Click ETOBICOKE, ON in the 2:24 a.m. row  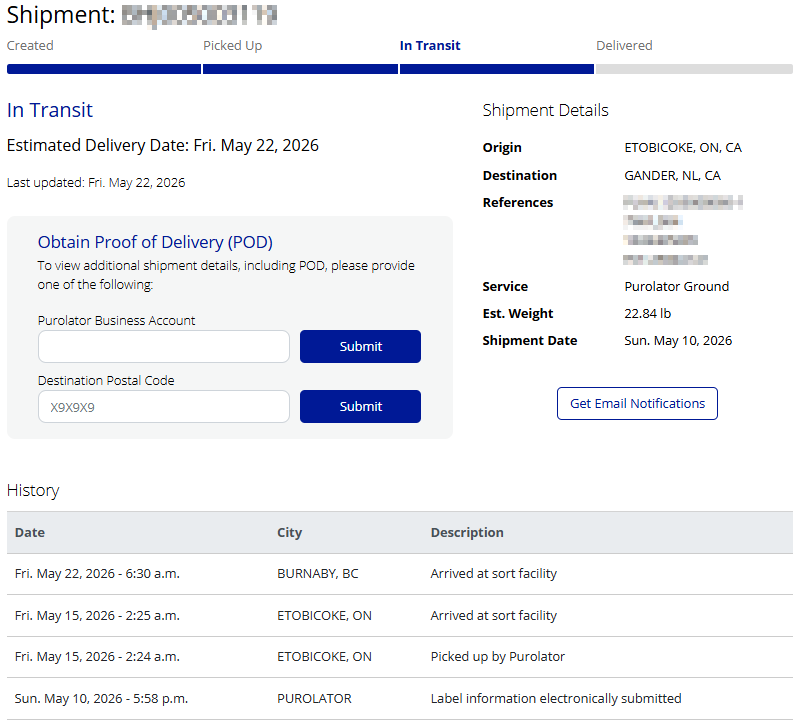click(x=324, y=657)
